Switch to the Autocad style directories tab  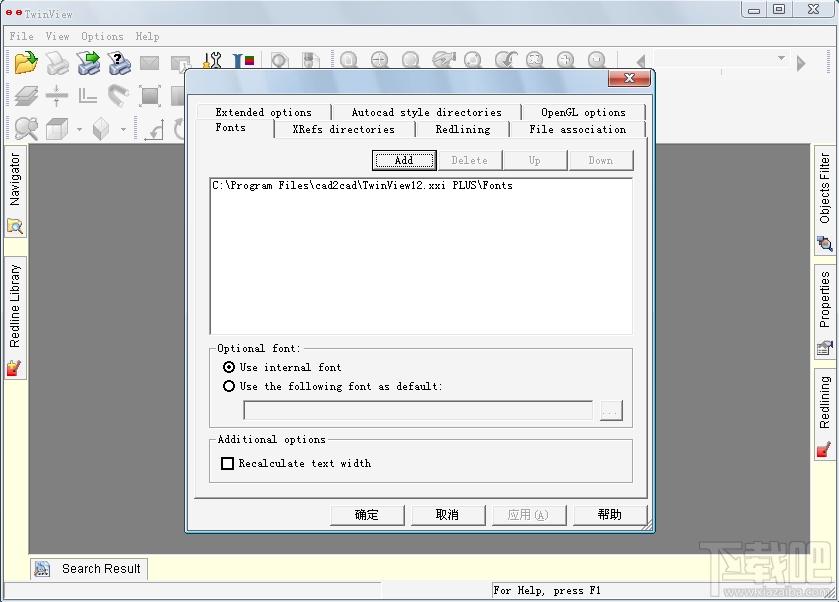(x=426, y=112)
